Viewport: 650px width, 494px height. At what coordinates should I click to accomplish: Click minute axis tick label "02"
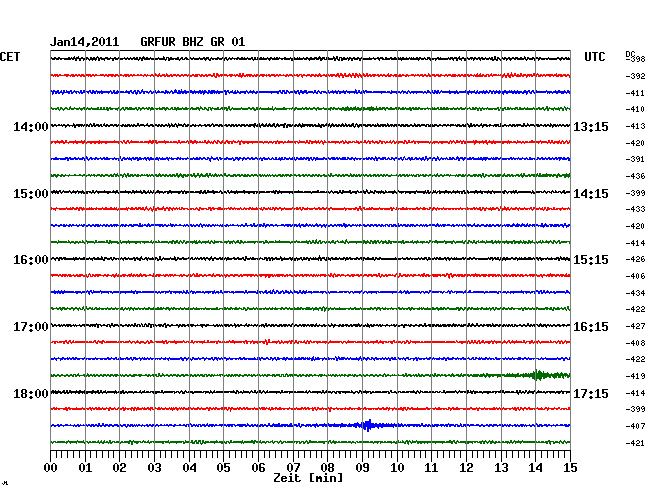click(x=119, y=468)
